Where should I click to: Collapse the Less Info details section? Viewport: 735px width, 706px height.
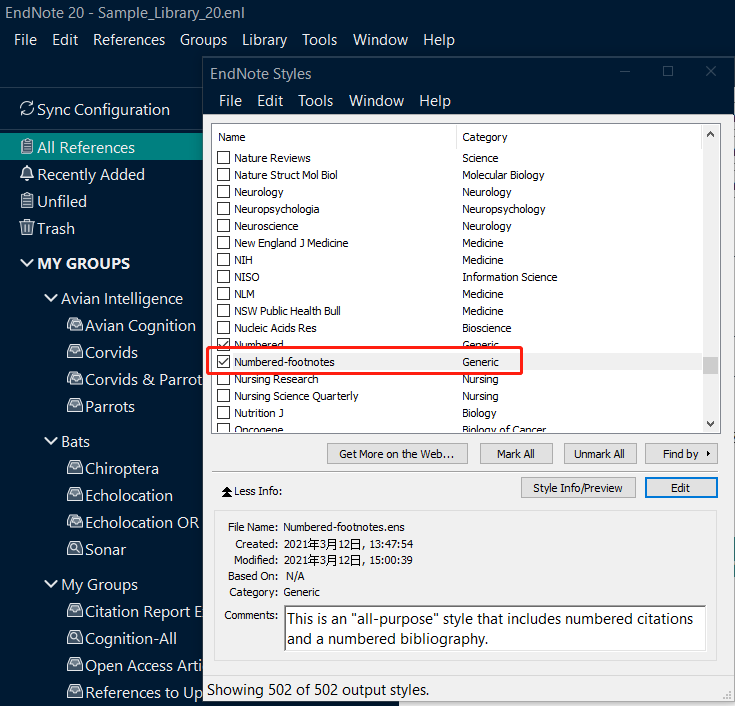coord(226,492)
